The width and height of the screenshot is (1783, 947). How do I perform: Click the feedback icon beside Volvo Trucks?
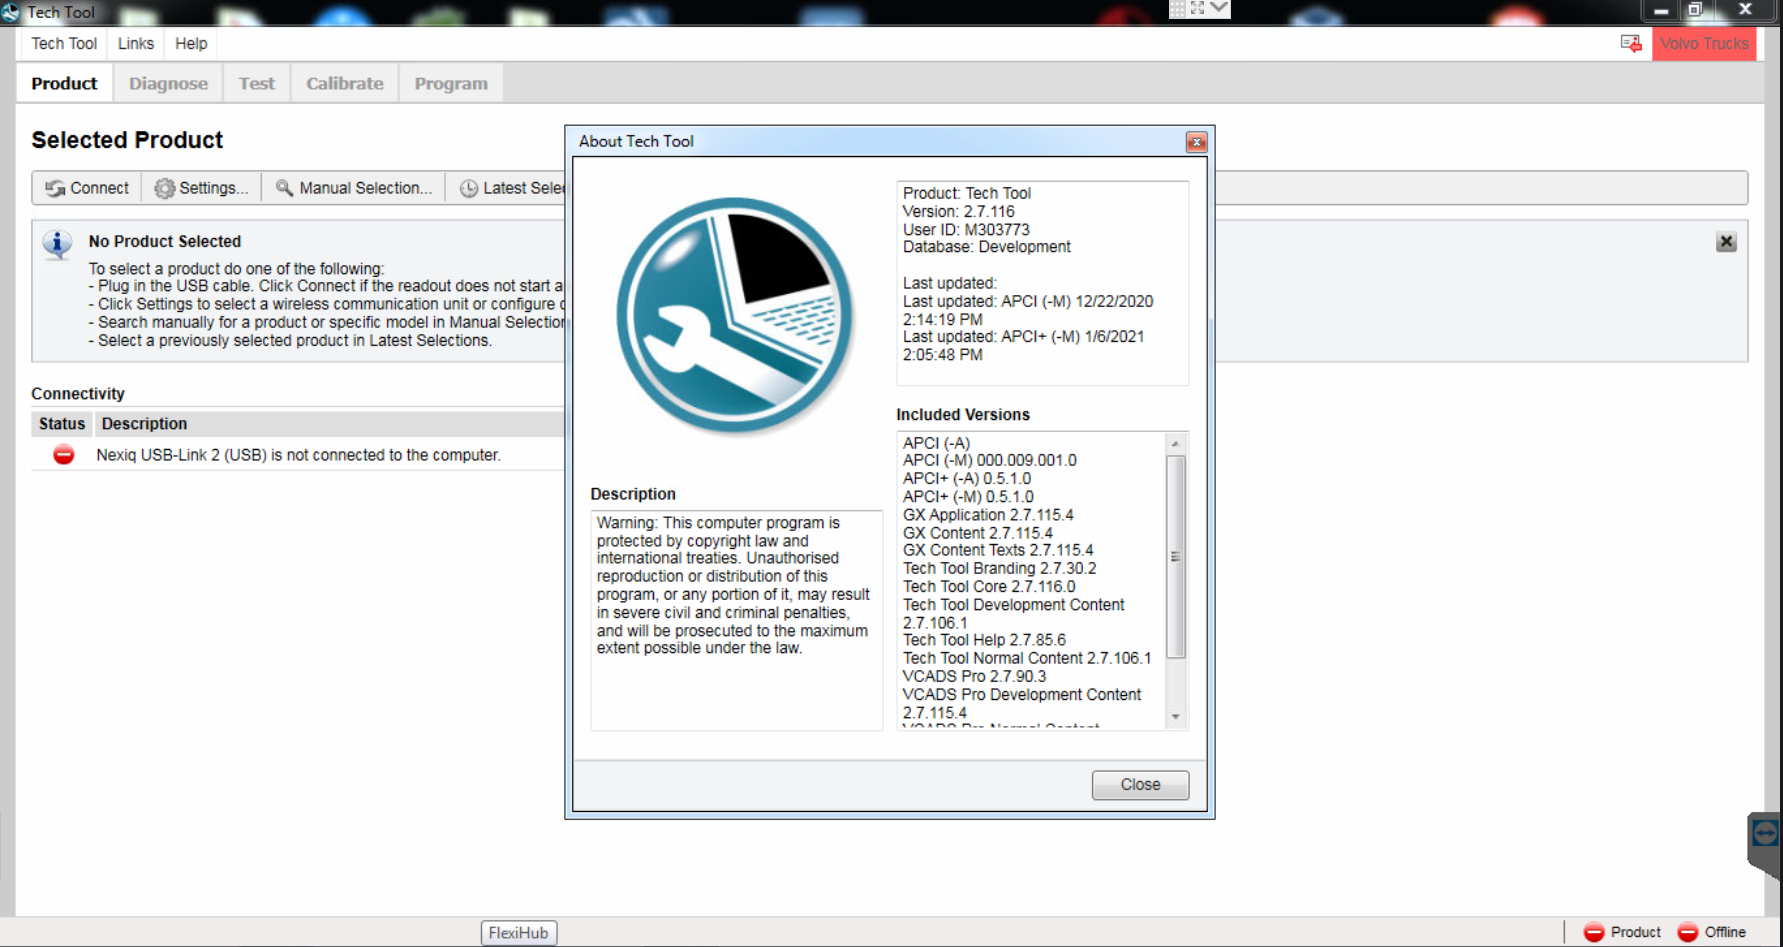[x=1631, y=44]
